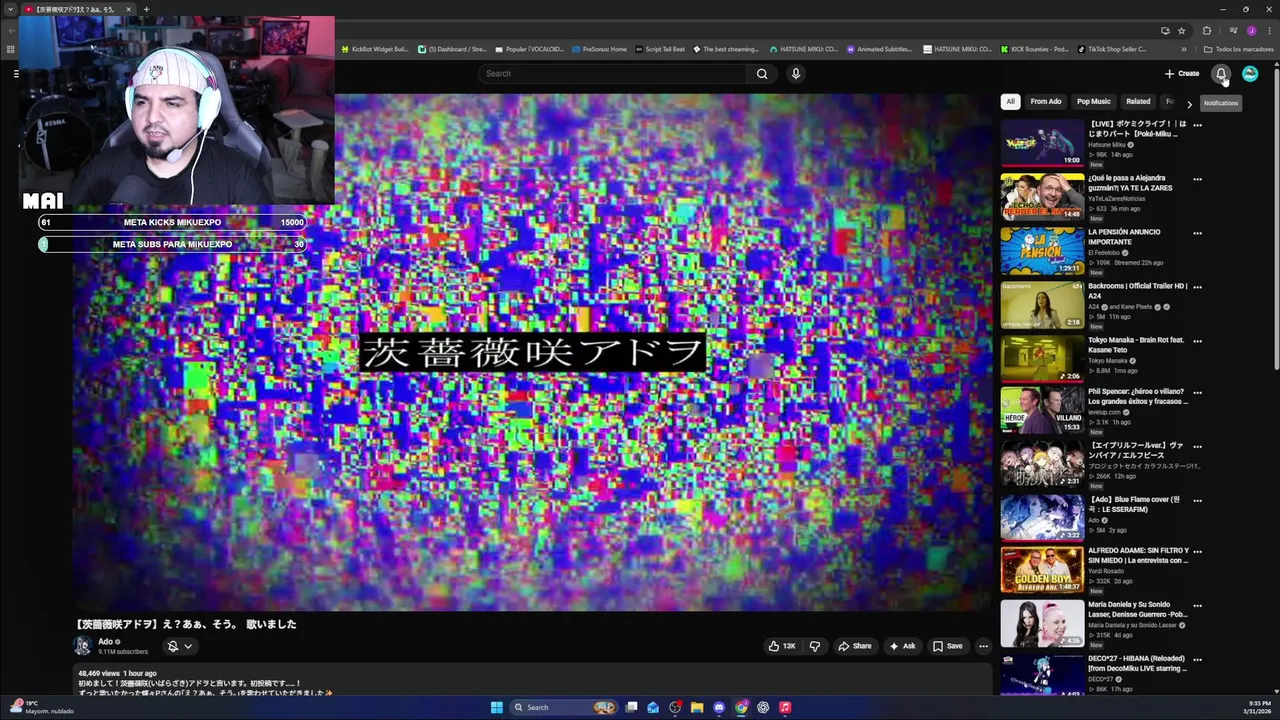The height and width of the screenshot is (720, 1280).
Task: Open ChatGPT app from taskbar
Action: tap(763, 707)
